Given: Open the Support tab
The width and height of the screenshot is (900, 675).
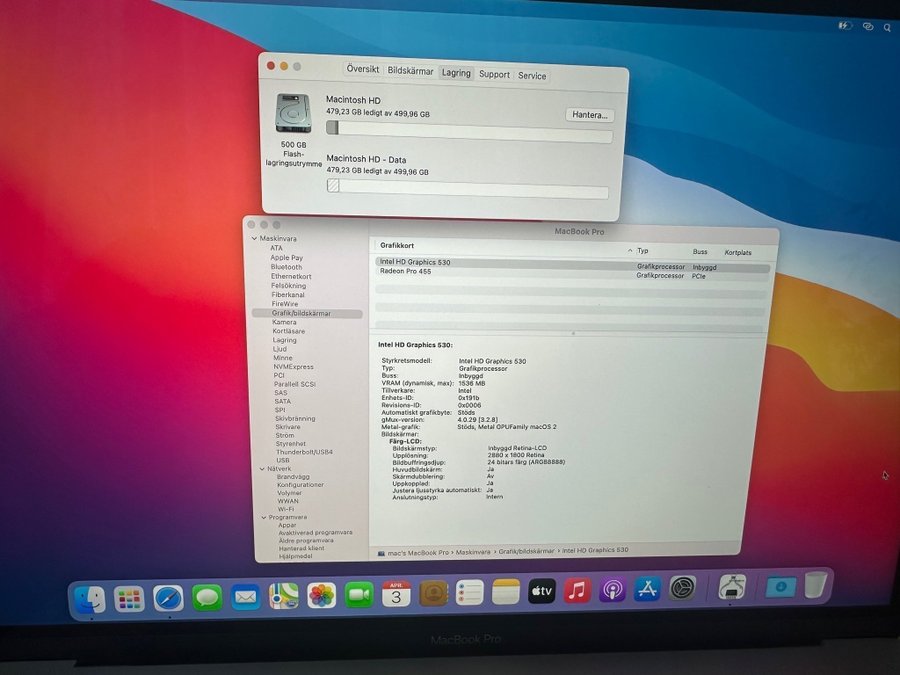Looking at the screenshot, I should point(494,74).
